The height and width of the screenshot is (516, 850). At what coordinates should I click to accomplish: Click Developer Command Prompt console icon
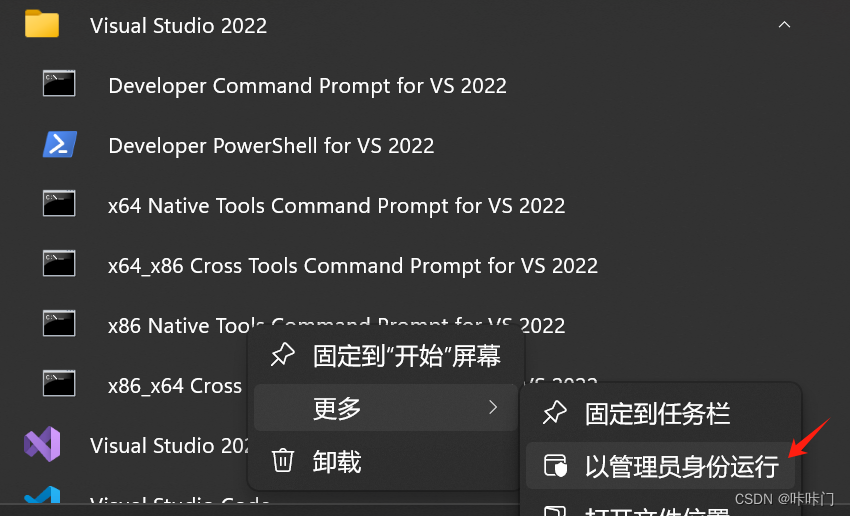(59, 83)
